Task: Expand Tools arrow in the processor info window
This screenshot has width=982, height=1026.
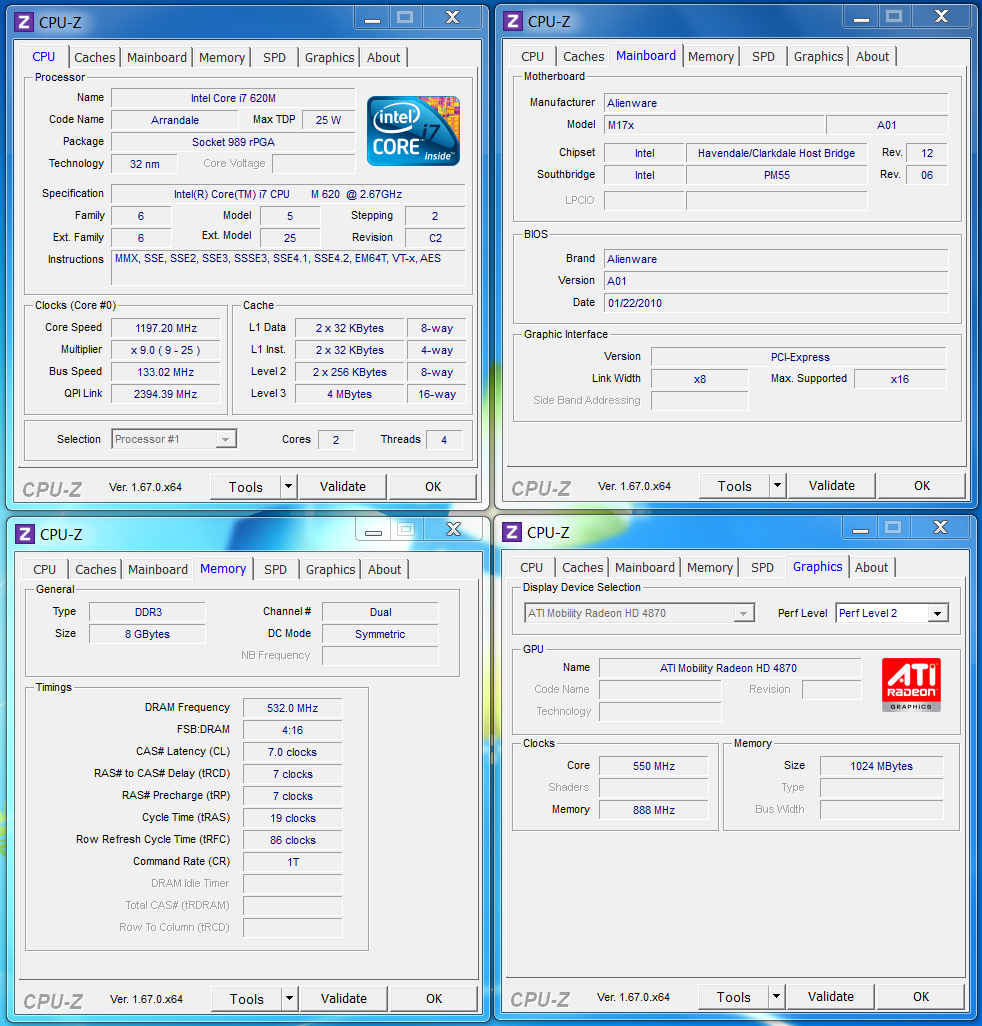Action: pos(288,487)
